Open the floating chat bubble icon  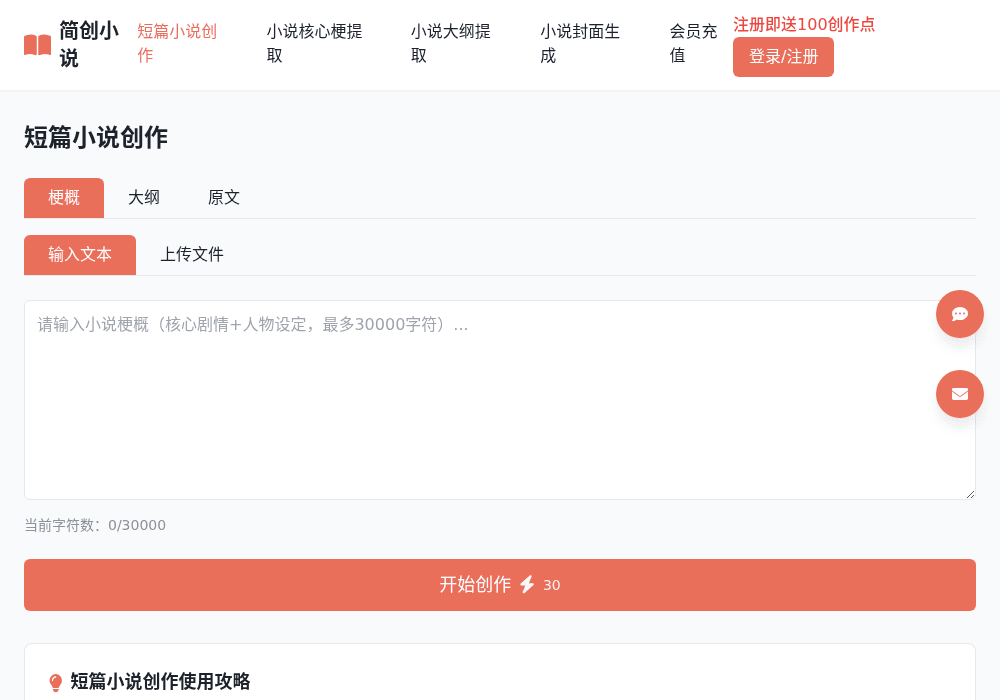click(x=959, y=314)
